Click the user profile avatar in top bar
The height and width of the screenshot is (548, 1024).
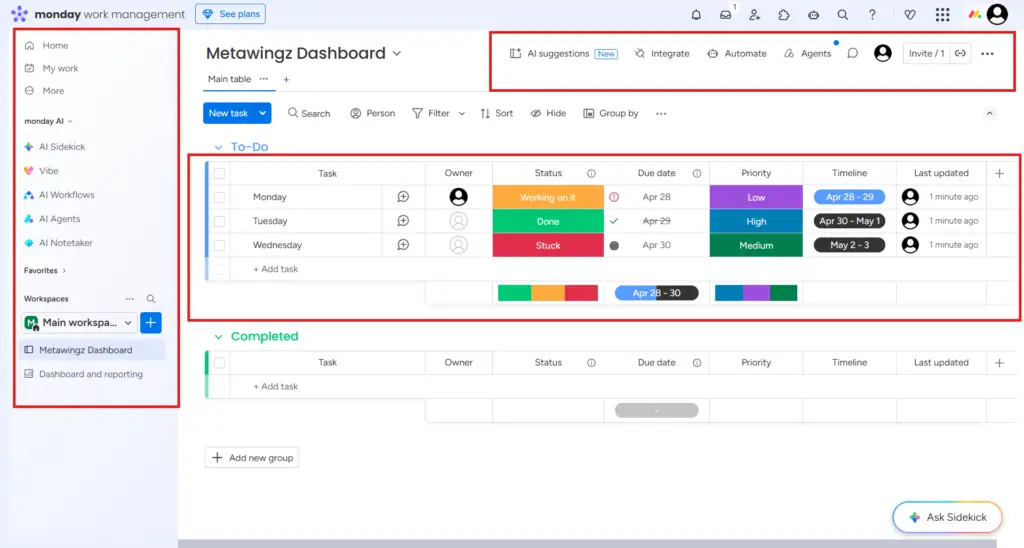[x=997, y=14]
